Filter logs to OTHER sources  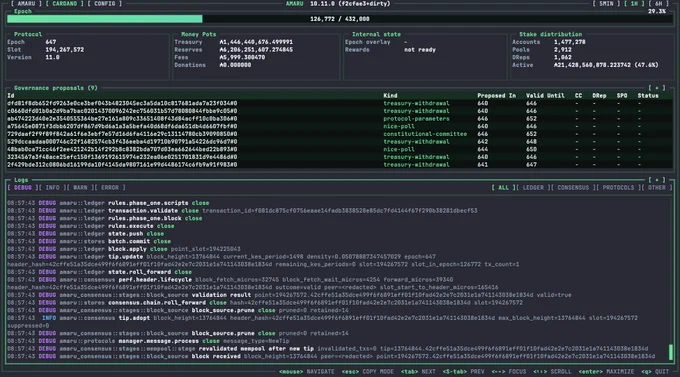coord(657,188)
